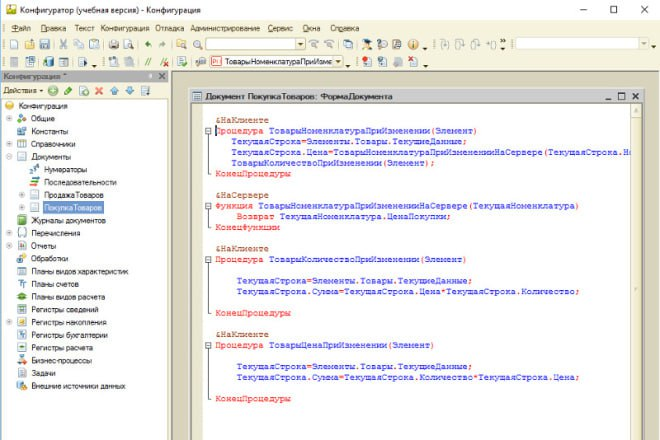Viewport: 660px width, 440px height.
Task: Click the pencil Edit icon in tree toolbar
Action: pyautogui.click(x=68, y=91)
